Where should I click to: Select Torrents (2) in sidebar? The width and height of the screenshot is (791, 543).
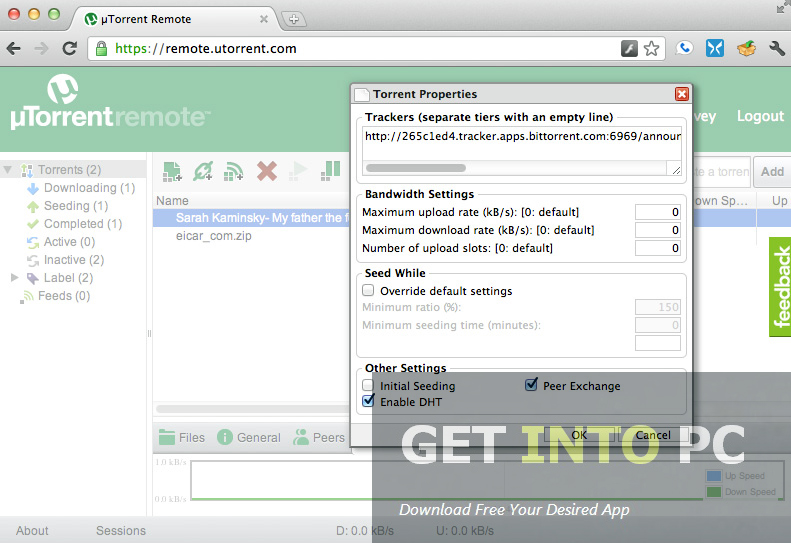(70, 170)
